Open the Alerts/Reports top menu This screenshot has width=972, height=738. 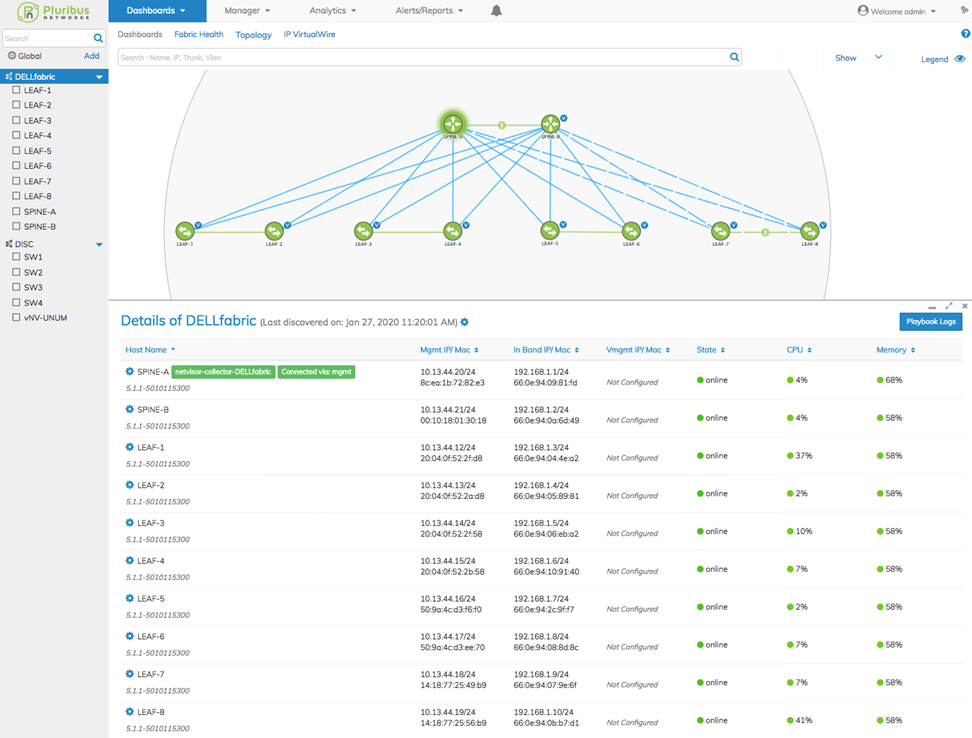[429, 11]
